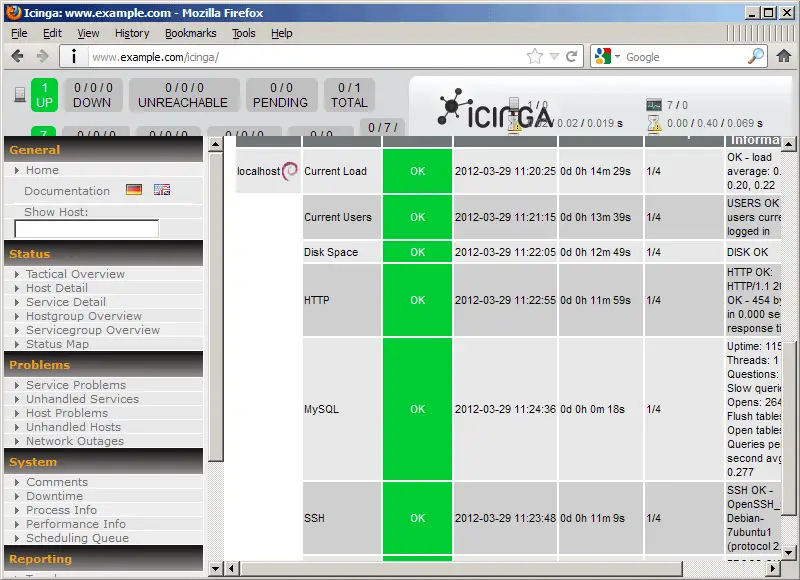Open Process Info

pos(61,510)
